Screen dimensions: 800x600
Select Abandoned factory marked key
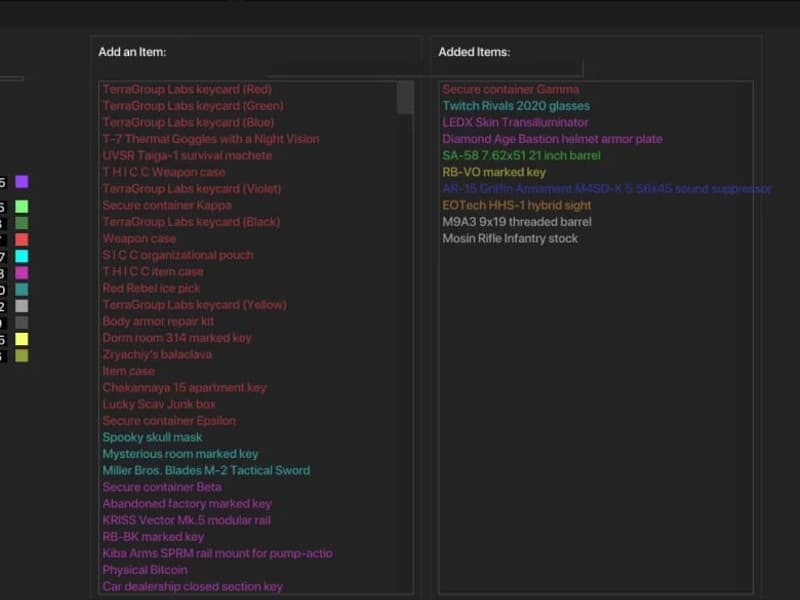pyautogui.click(x=187, y=504)
